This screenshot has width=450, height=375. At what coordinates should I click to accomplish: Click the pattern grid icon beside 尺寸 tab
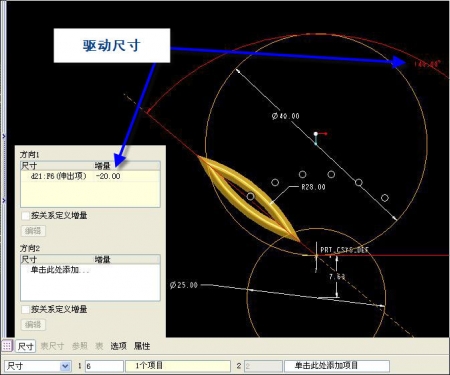point(7,346)
